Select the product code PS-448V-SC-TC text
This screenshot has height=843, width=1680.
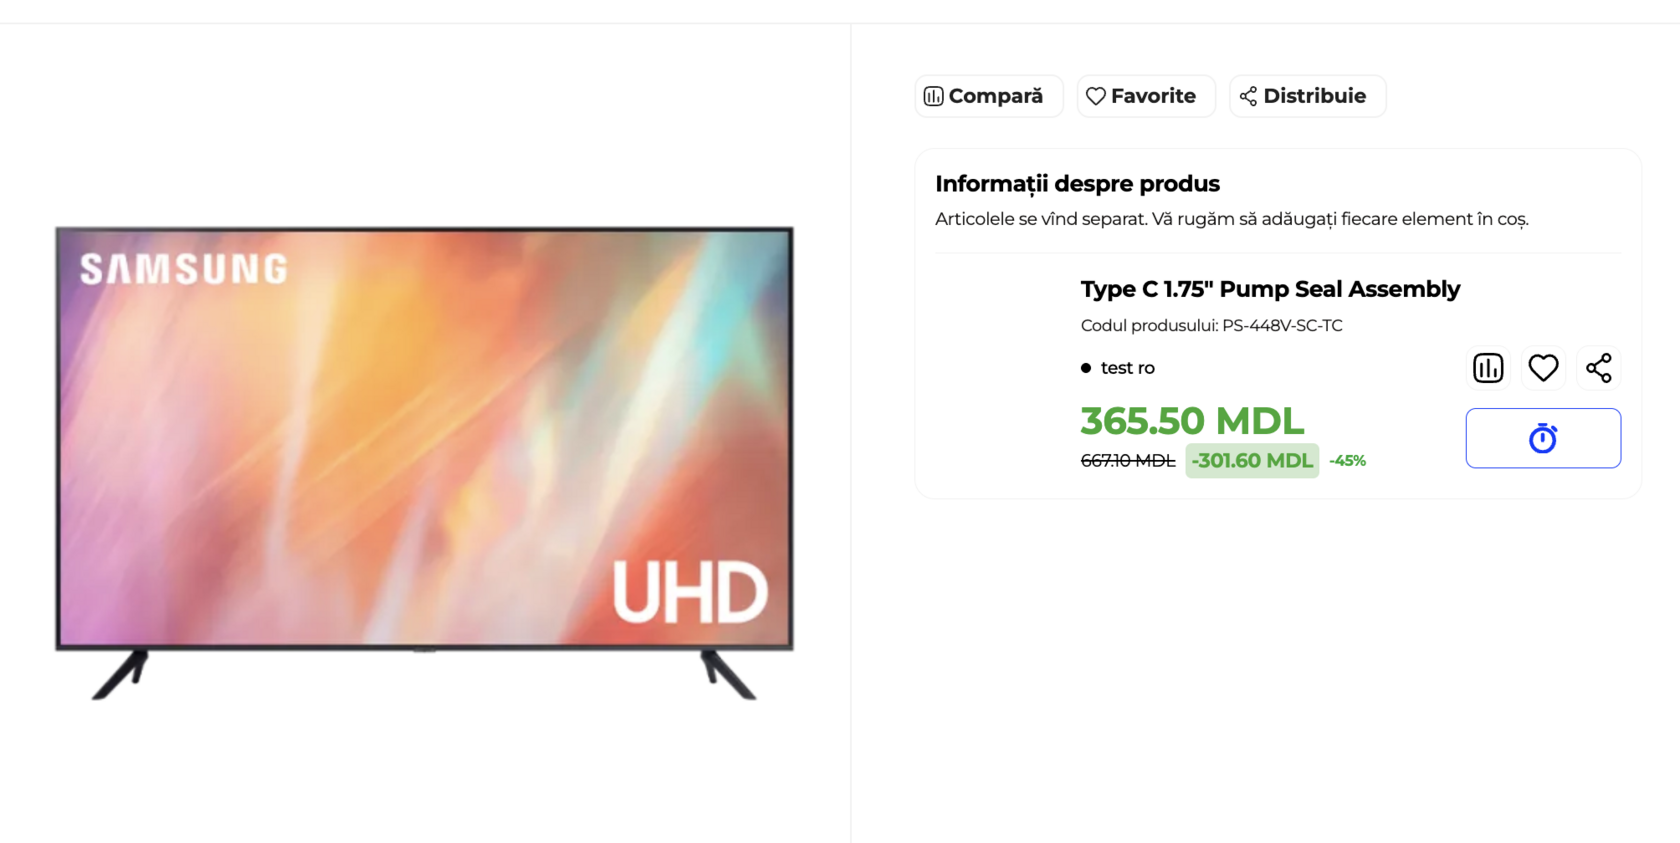[x=1282, y=326]
